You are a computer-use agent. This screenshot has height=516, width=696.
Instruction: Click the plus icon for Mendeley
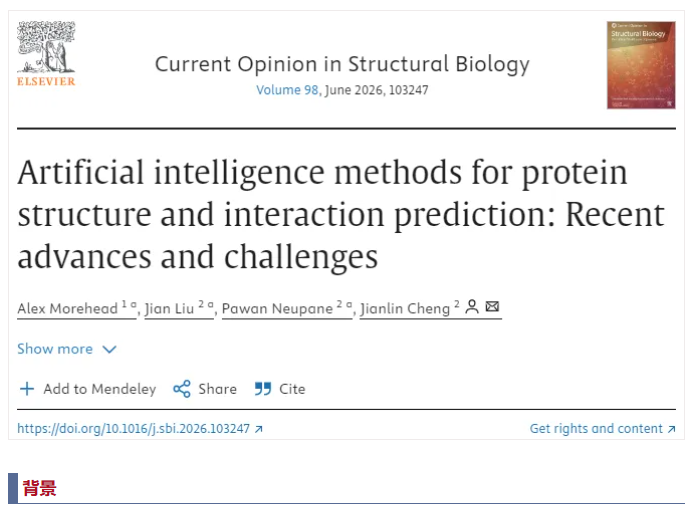[x=27, y=389]
